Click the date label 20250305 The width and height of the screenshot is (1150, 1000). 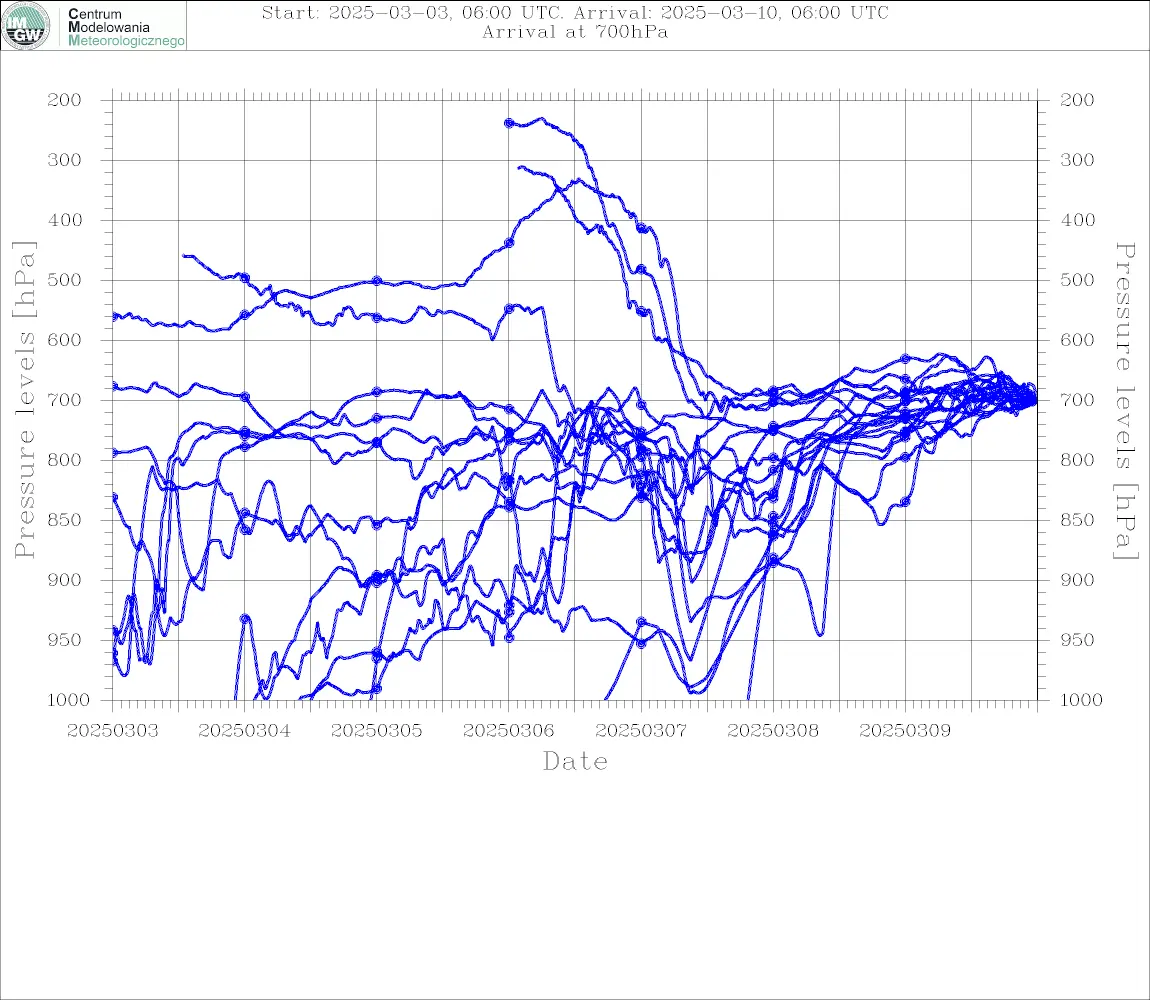click(377, 731)
